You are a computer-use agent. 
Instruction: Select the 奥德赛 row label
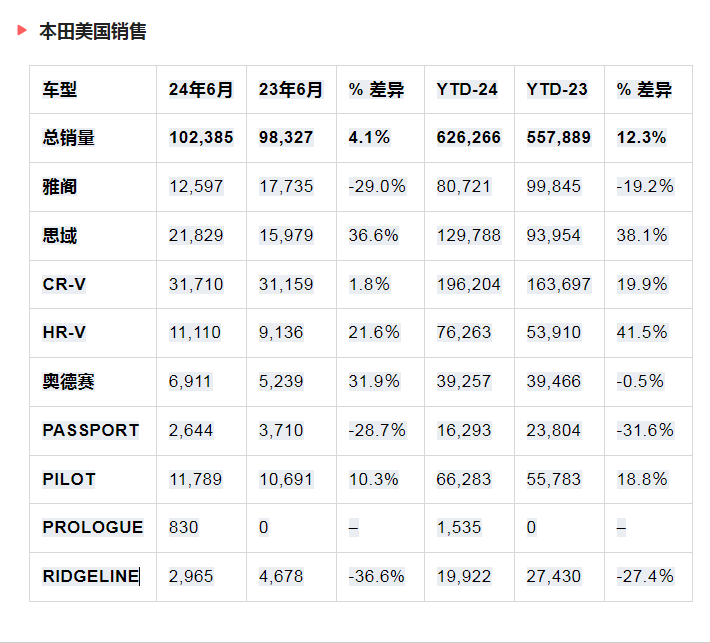(69, 382)
